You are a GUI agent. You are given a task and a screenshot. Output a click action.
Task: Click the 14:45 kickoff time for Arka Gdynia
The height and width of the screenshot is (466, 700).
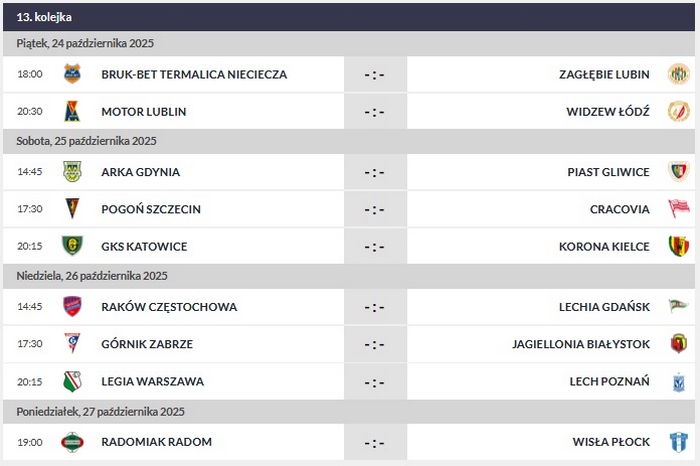pos(30,171)
